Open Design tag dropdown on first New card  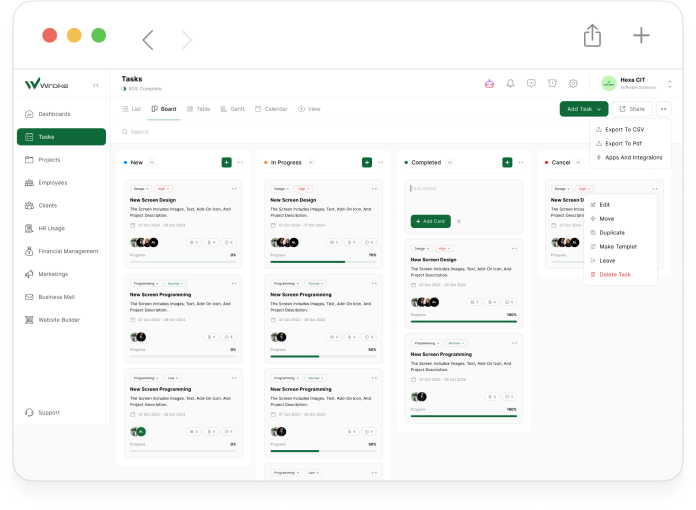141,189
